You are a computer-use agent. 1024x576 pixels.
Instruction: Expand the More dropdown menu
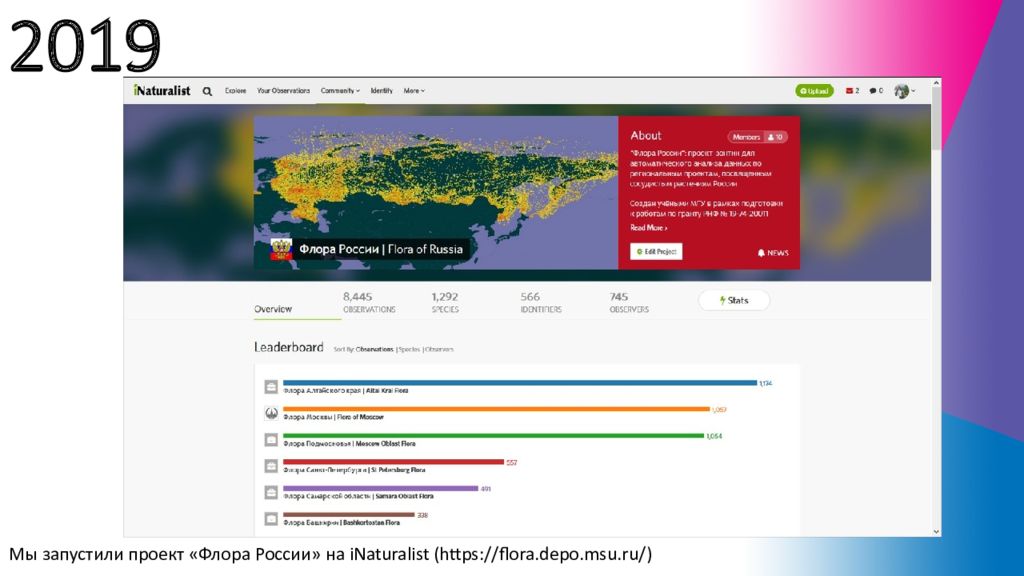pyautogui.click(x=414, y=91)
